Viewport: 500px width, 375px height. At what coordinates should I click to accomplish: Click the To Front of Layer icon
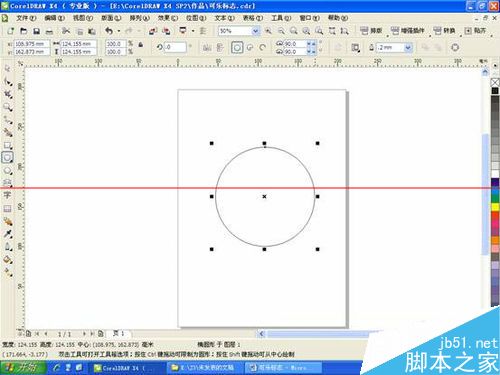[425, 48]
